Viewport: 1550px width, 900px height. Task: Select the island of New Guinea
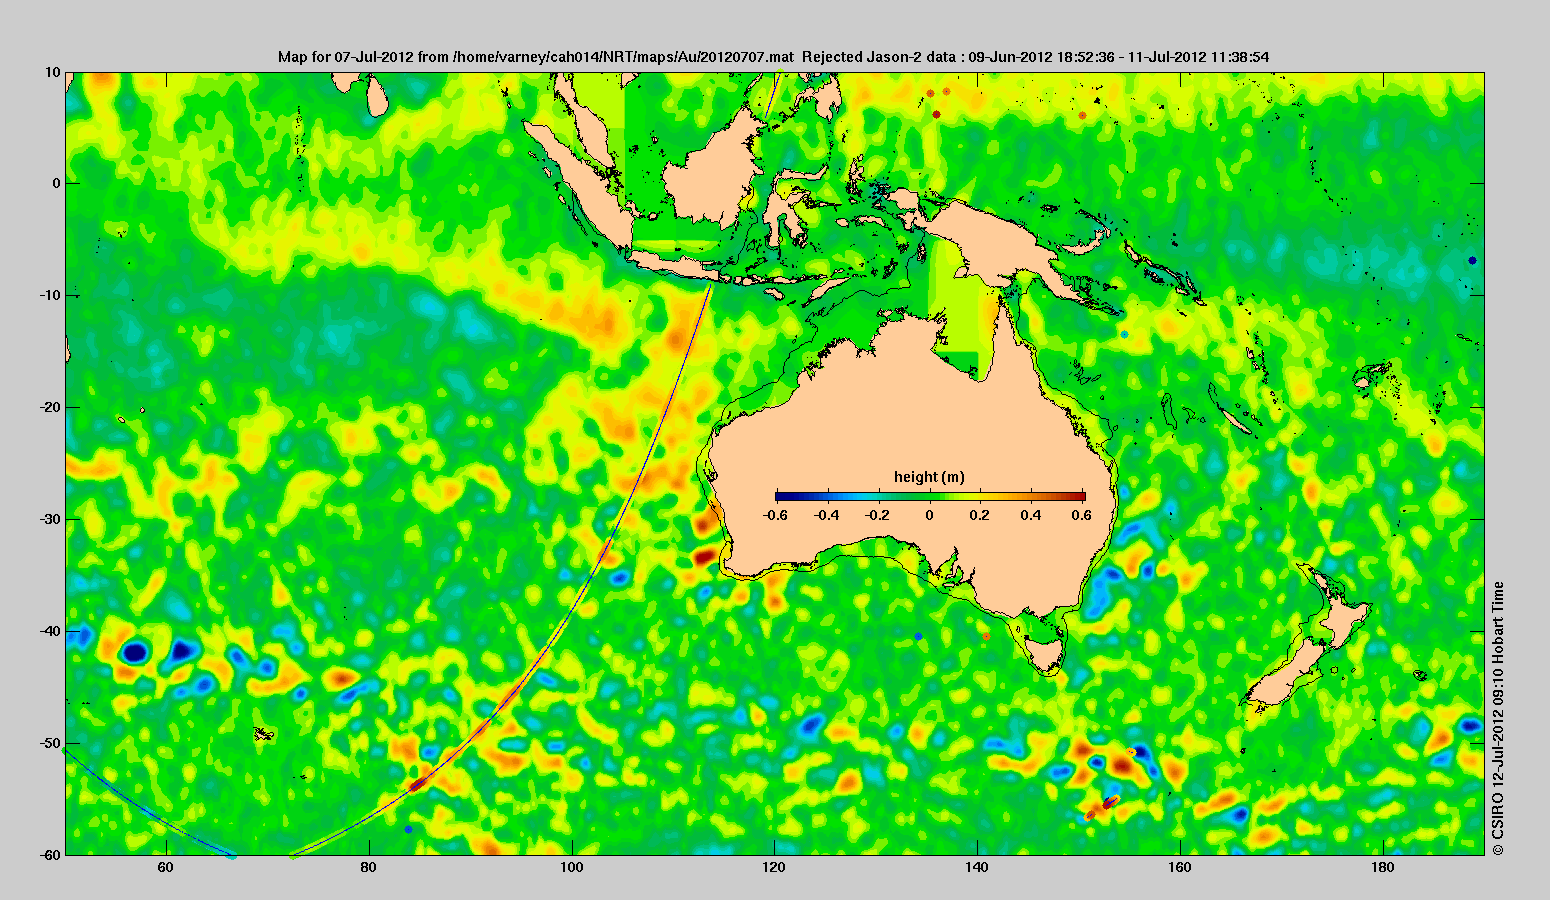[1010, 240]
